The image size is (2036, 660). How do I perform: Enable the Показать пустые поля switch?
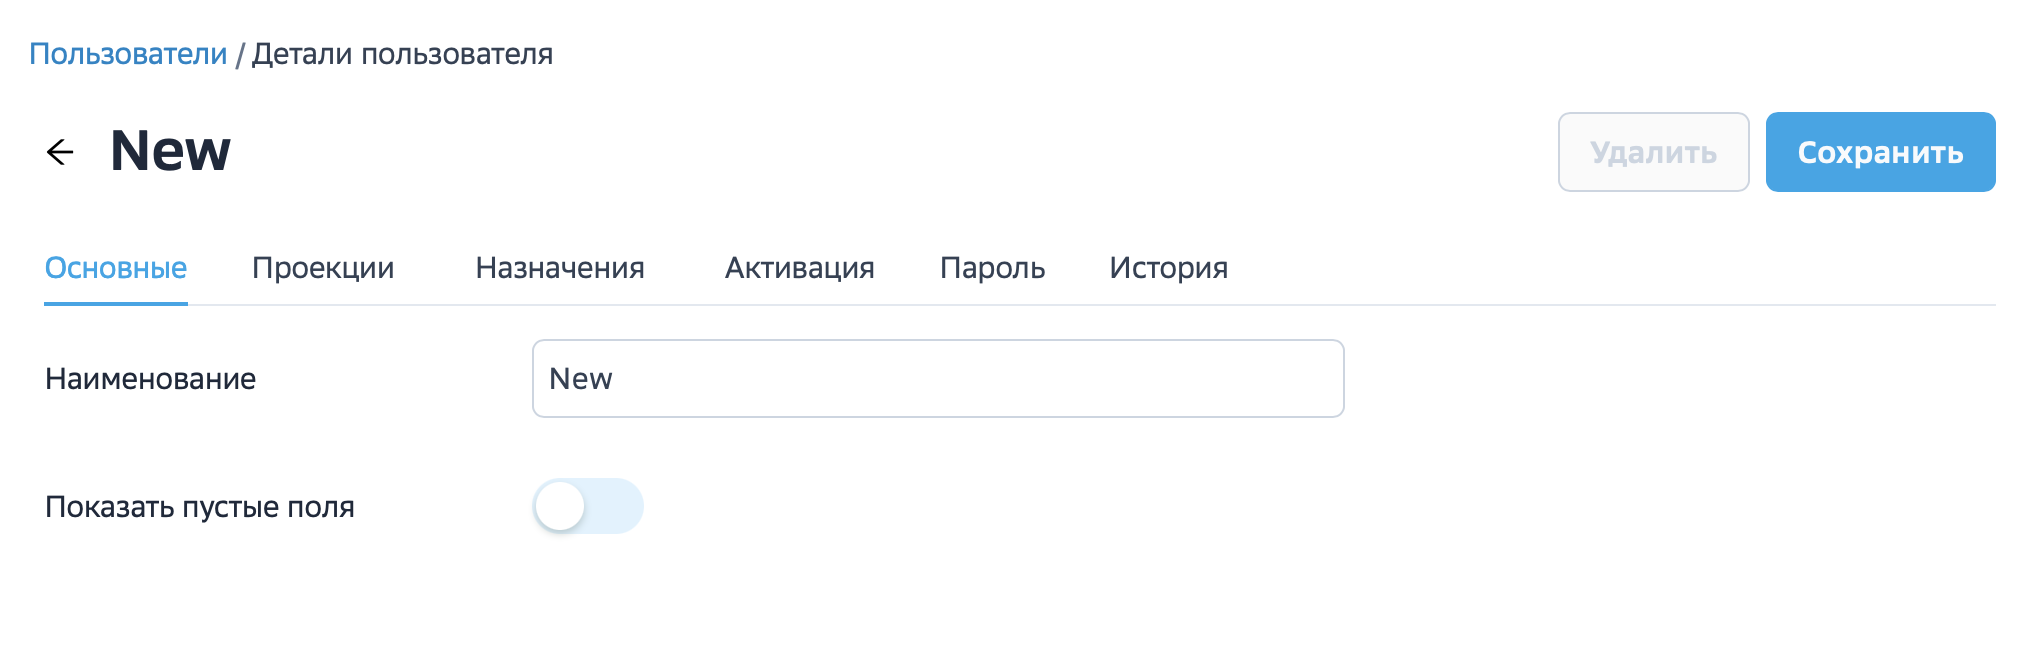(x=588, y=506)
